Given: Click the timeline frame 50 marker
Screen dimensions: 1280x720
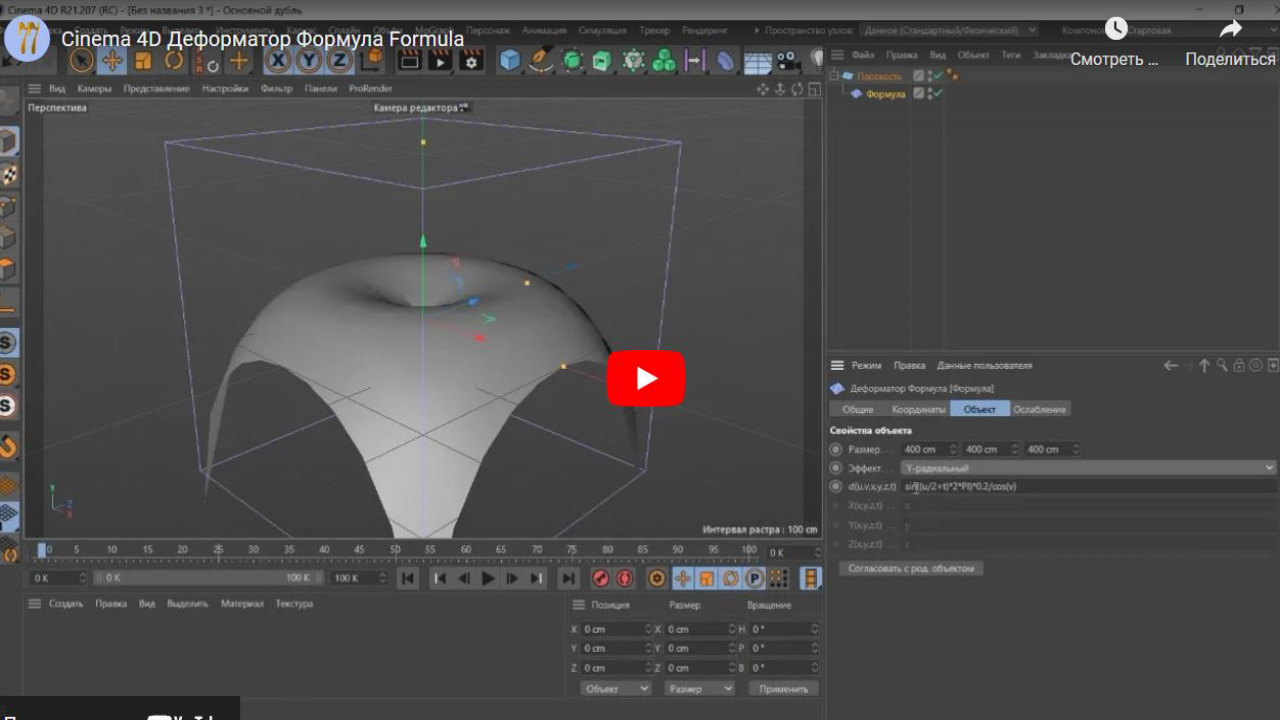Looking at the screenshot, I should pos(396,550).
